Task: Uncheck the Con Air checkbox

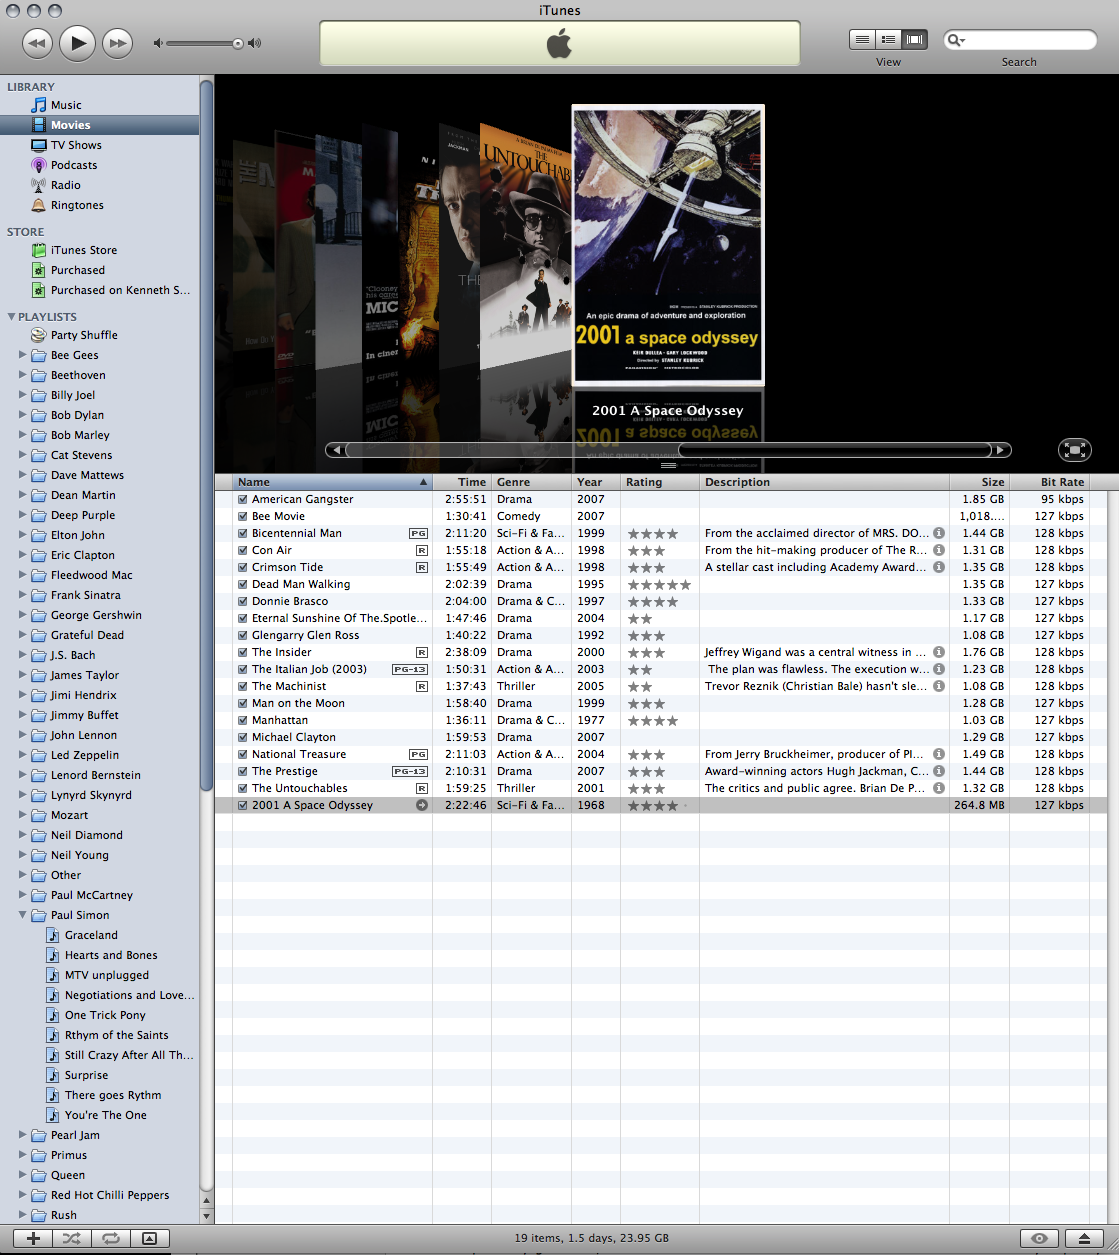Action: coord(243,550)
